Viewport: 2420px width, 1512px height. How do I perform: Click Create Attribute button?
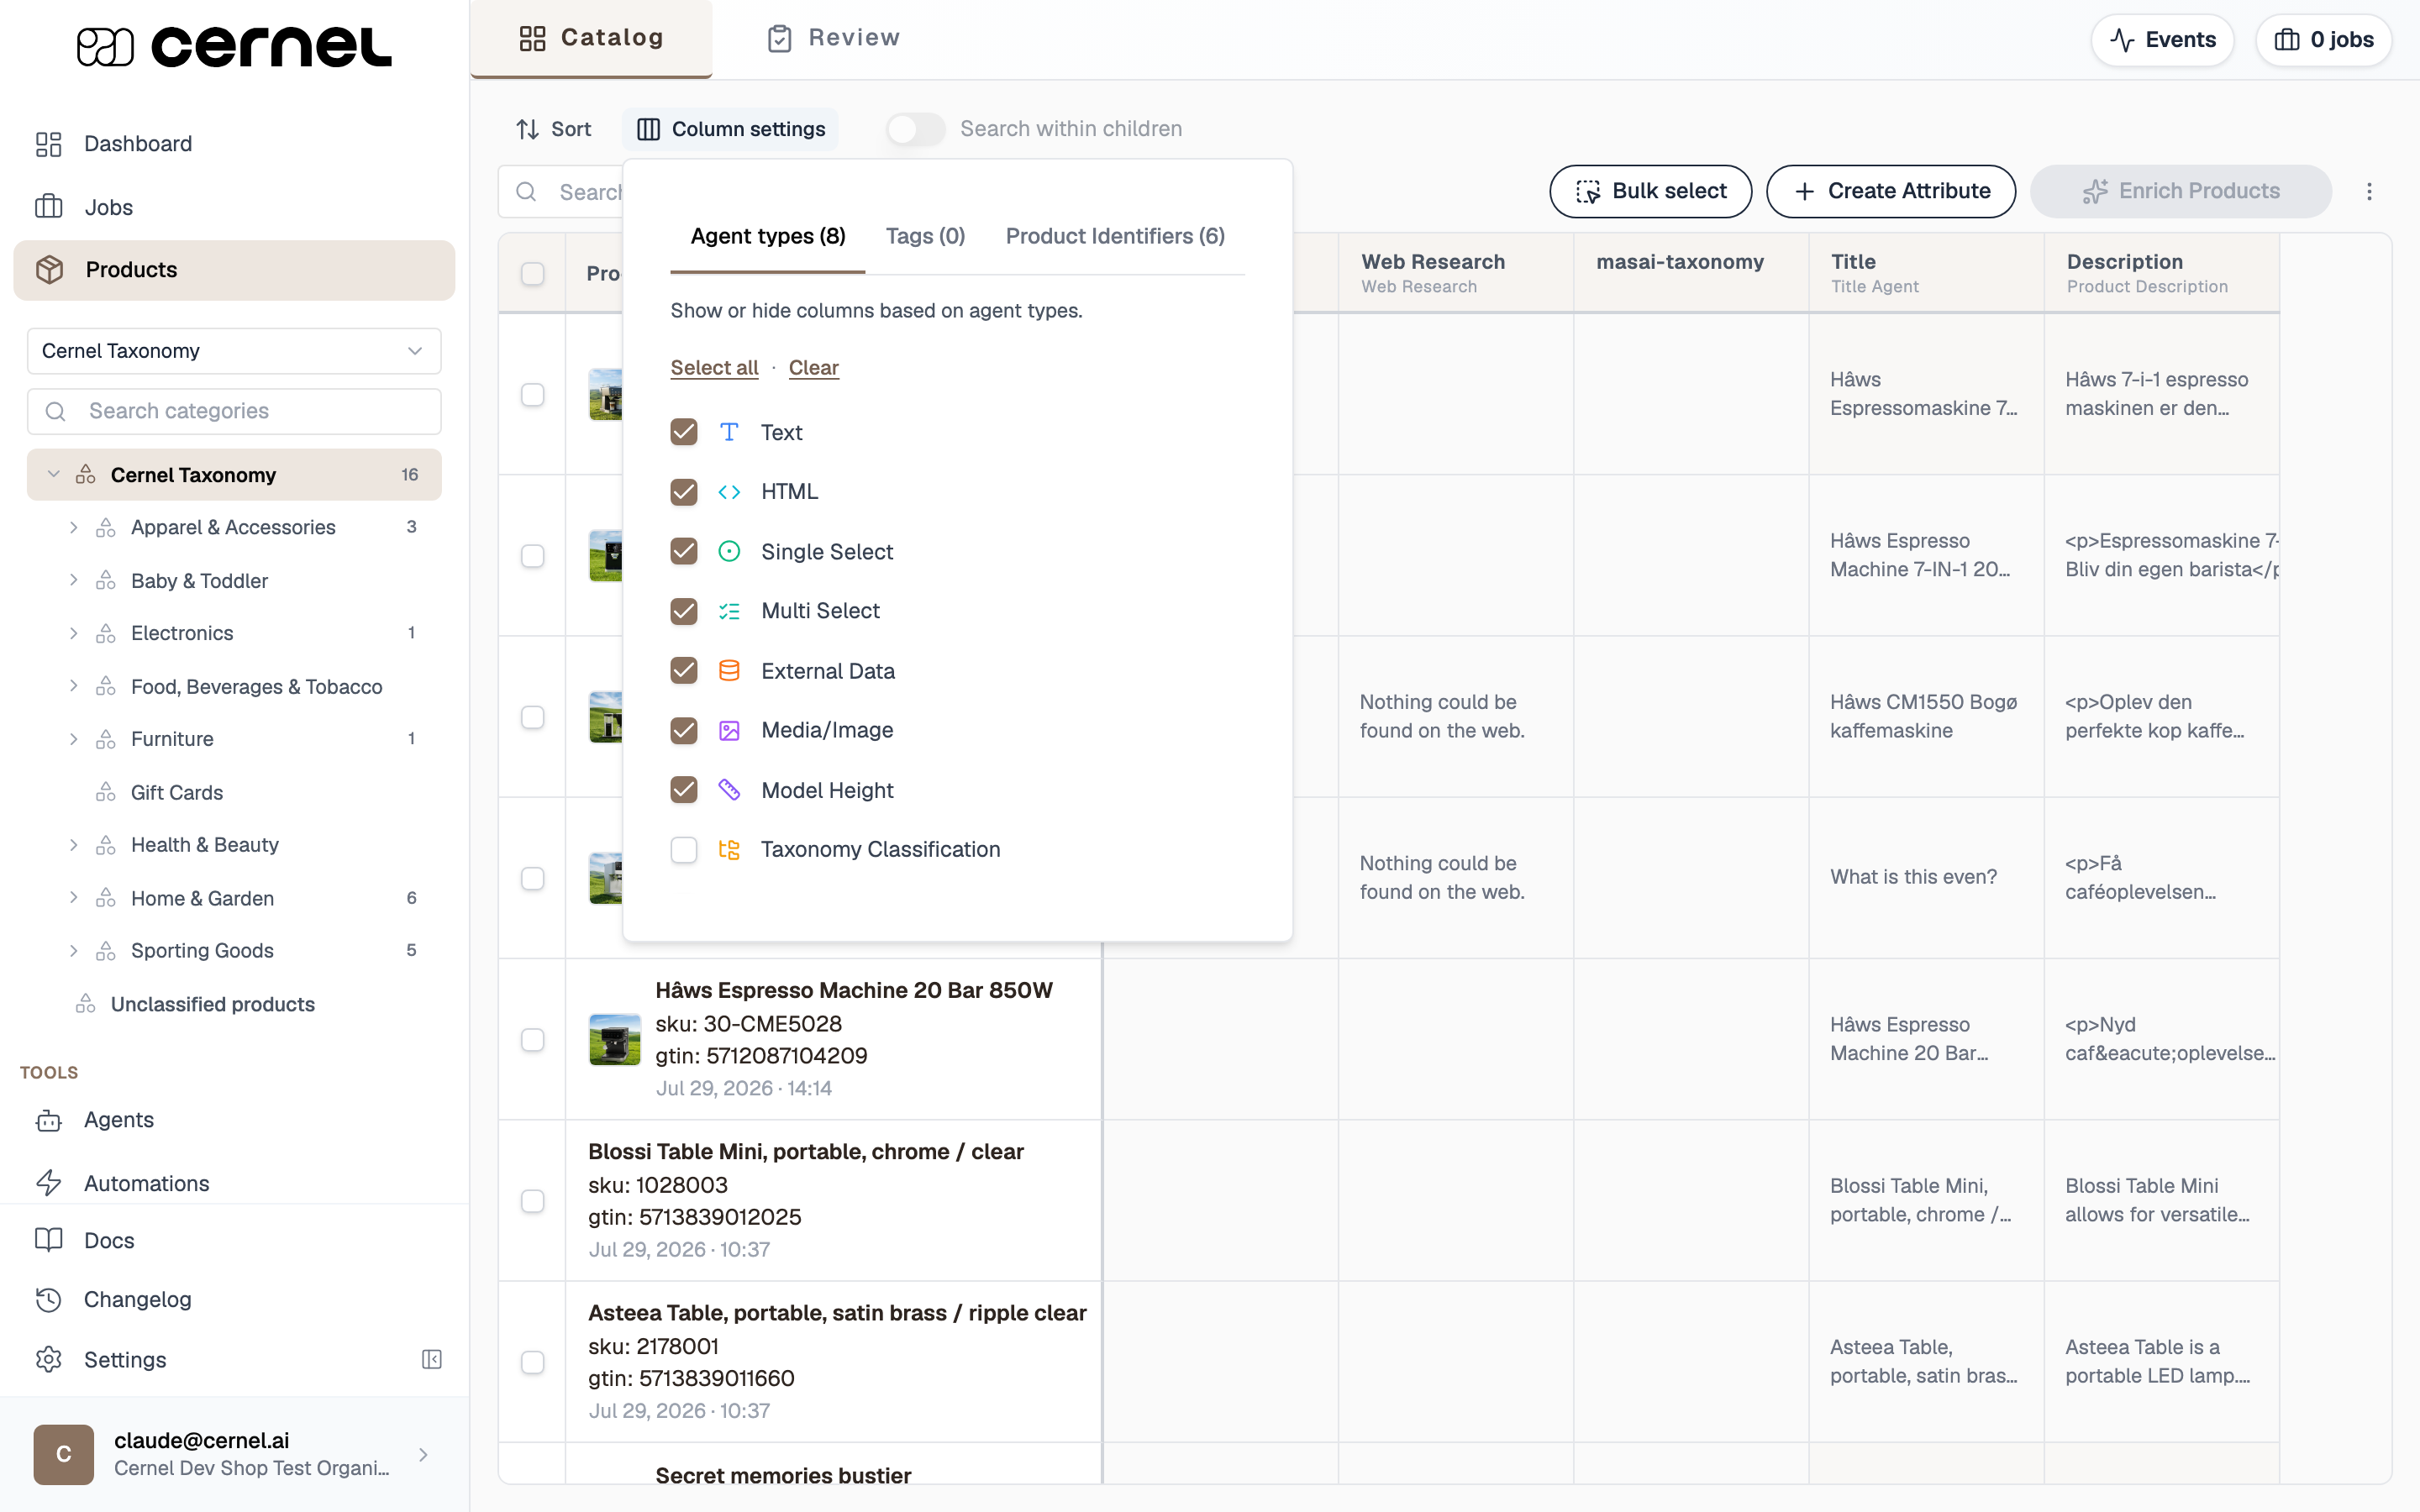(1891, 191)
